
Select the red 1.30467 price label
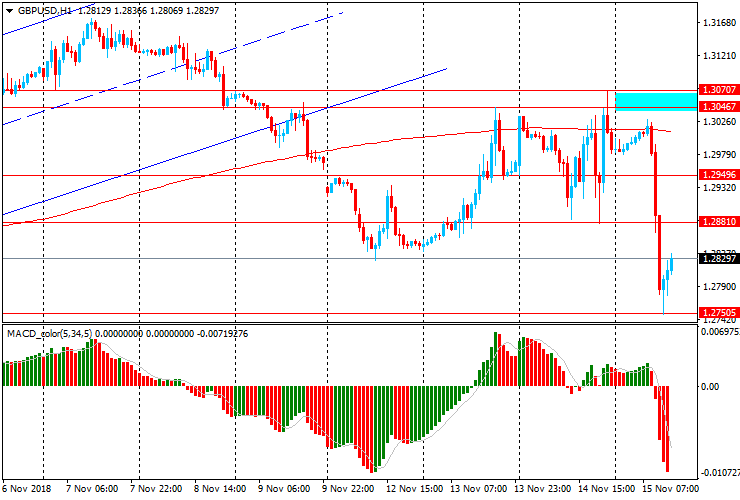719,106
